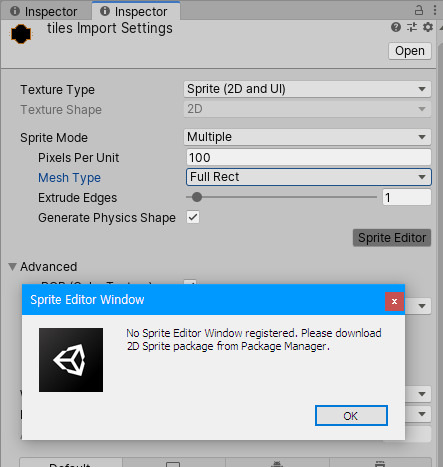Screen dimensions: 443x467
Task: Click the tiles asset thumbnail icon
Action: click(21, 34)
